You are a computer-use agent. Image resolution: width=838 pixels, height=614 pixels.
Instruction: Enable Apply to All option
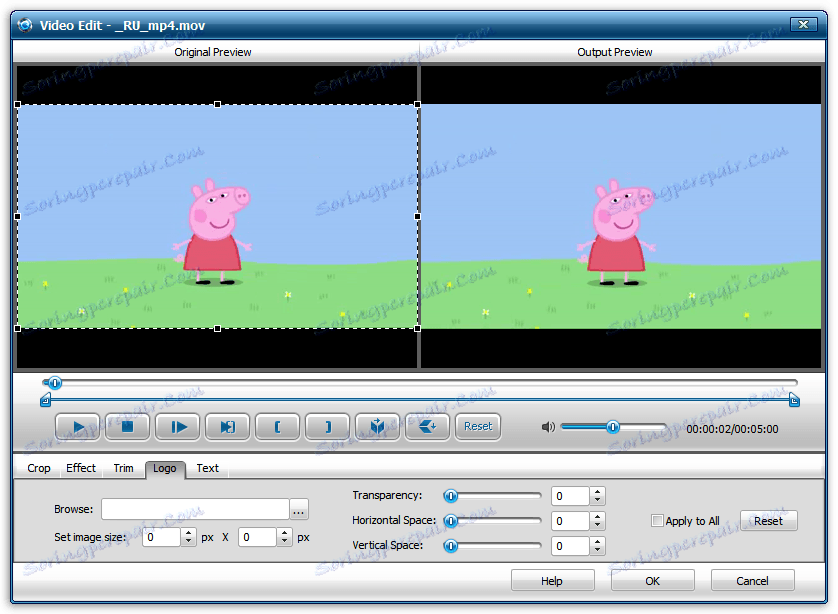pos(657,521)
